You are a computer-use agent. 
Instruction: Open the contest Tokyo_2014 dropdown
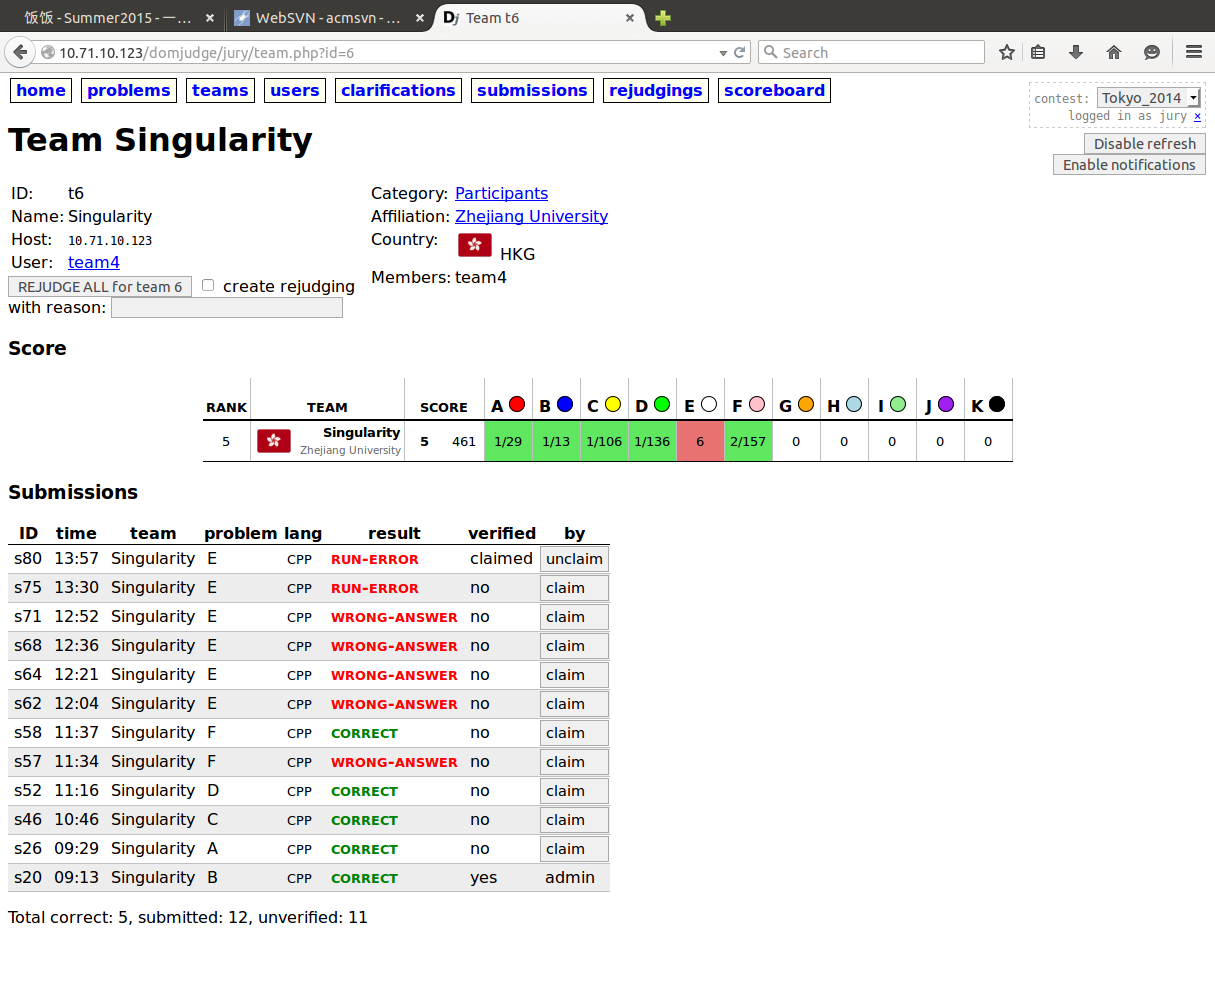click(1148, 98)
